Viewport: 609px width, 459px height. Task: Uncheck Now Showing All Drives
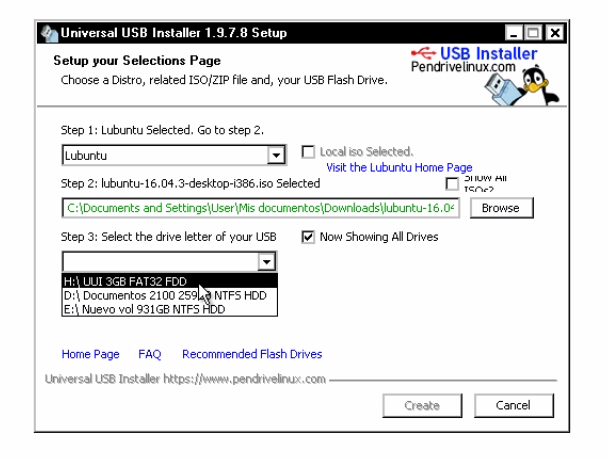click(x=308, y=237)
